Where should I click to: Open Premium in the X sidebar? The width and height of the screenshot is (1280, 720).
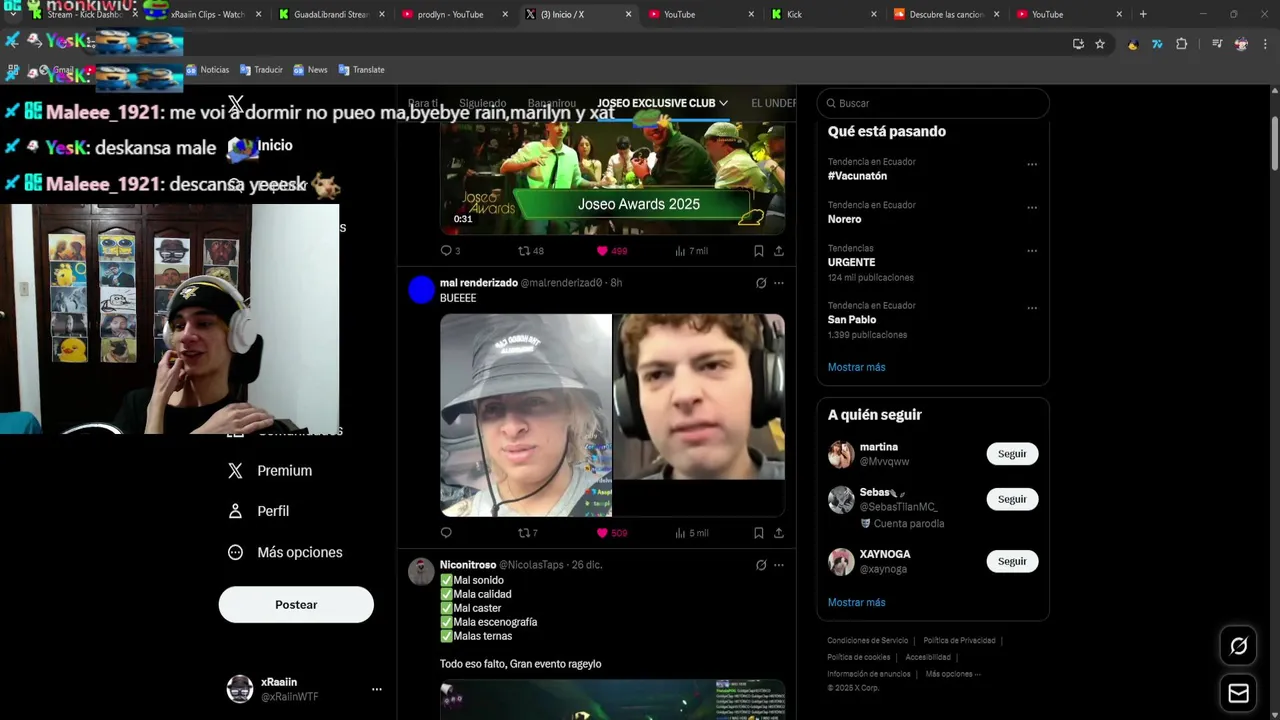(272, 471)
